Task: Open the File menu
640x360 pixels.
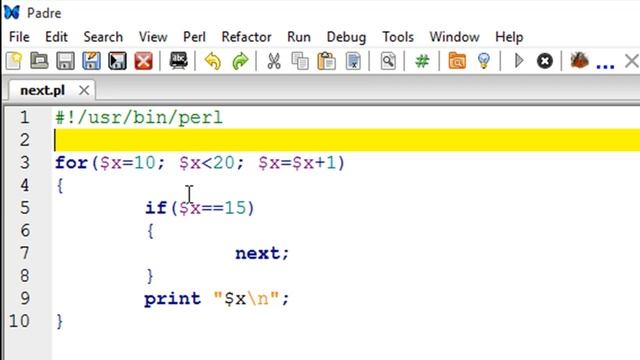Action: click(x=19, y=37)
